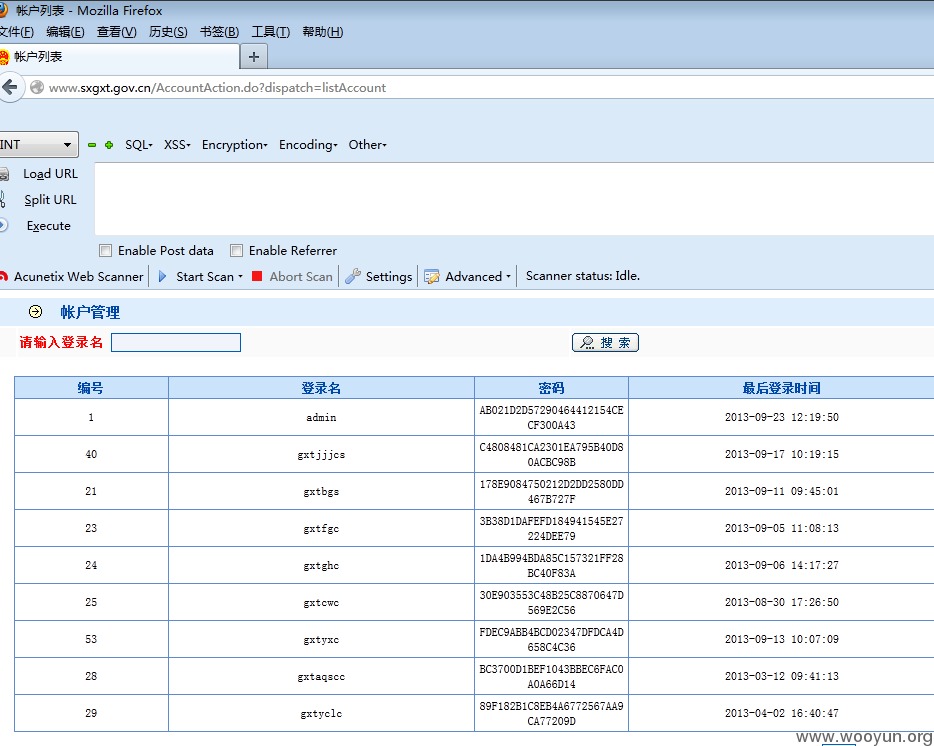This screenshot has height=746, width=934.
Task: Select the gxtghc login name cell
Action: pos(321,565)
